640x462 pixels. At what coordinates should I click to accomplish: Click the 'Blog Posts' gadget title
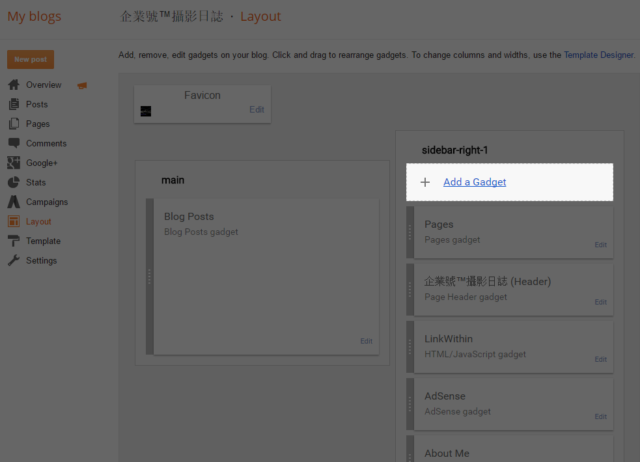[189, 216]
